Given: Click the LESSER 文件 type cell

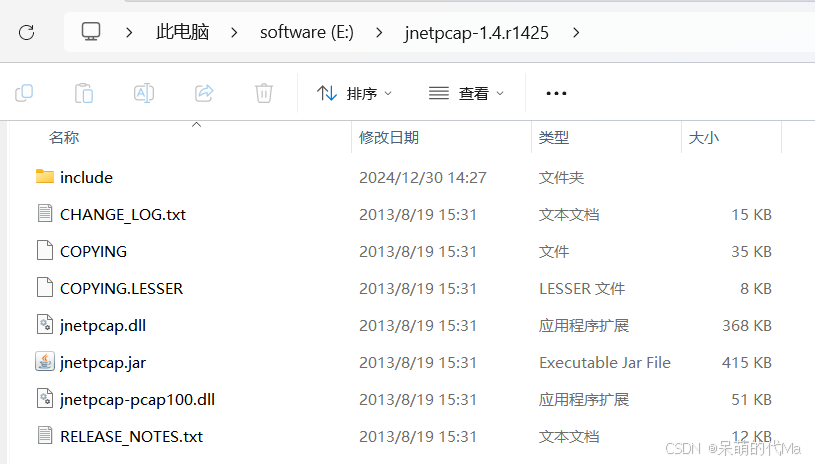Looking at the screenshot, I should tap(582, 288).
